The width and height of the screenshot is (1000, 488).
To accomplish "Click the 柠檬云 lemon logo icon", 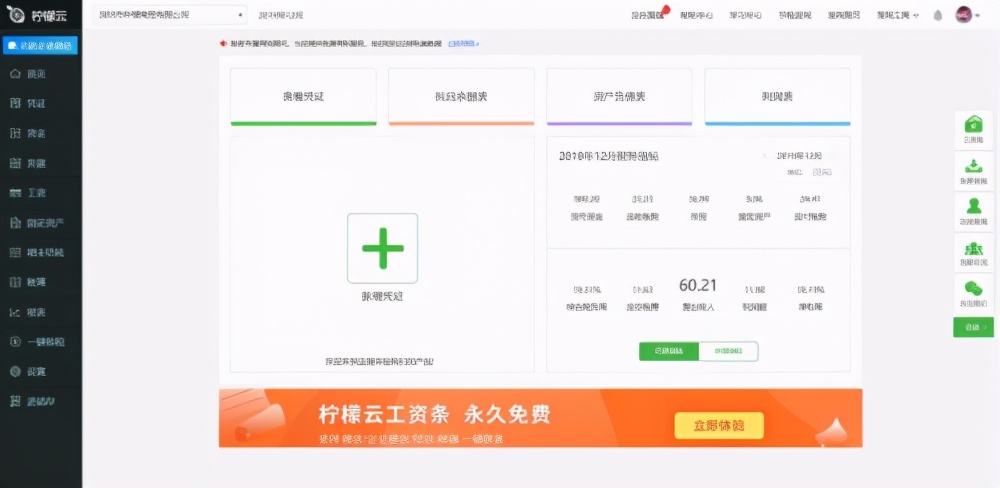I will [15, 15].
